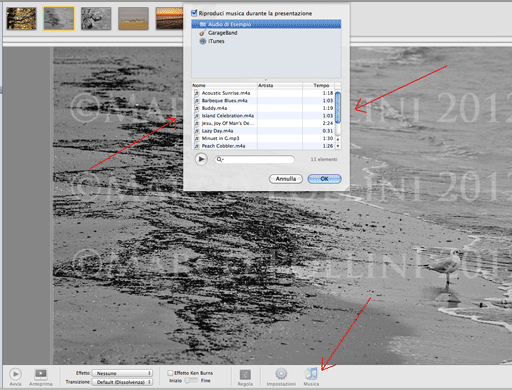
Task: Click the music note icon beside Acoustic Sunrise.m4a
Action: pyautogui.click(x=197, y=93)
